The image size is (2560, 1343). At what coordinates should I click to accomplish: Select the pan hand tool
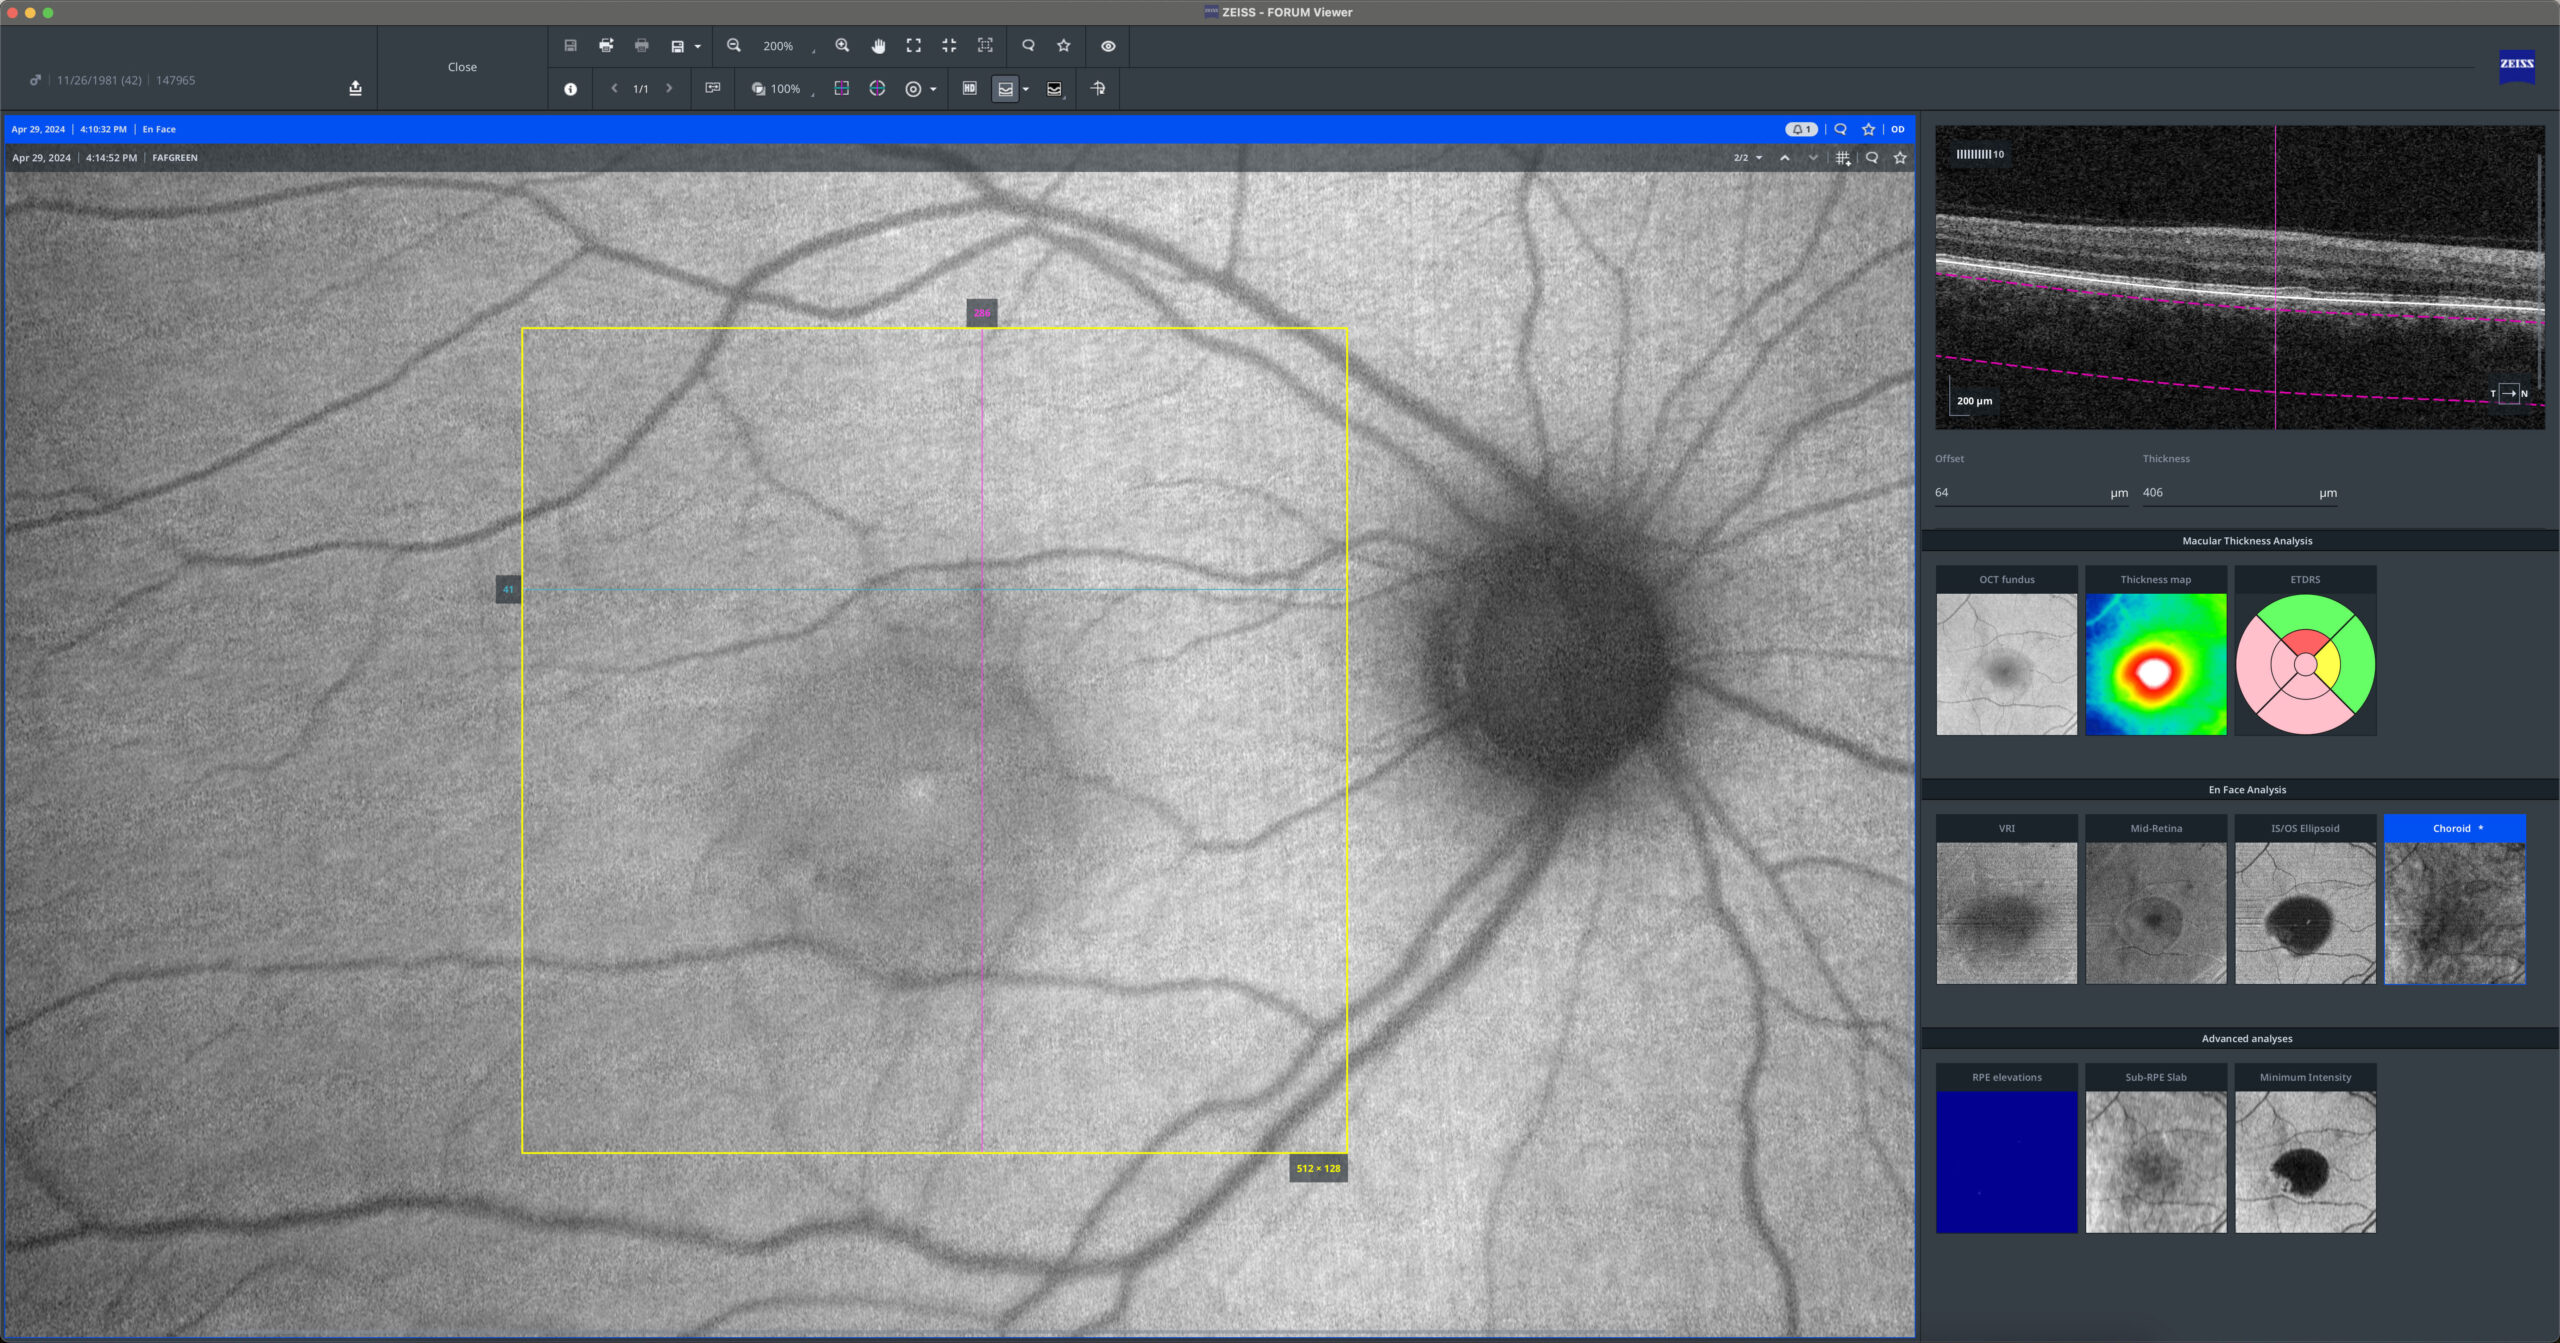click(878, 46)
